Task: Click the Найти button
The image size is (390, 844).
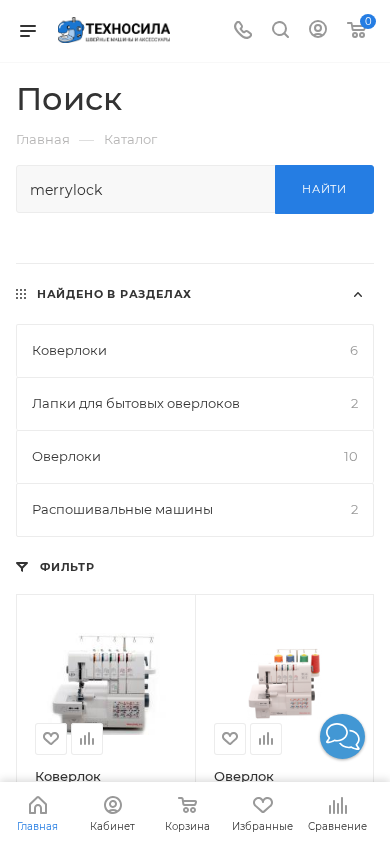Action: (x=324, y=189)
